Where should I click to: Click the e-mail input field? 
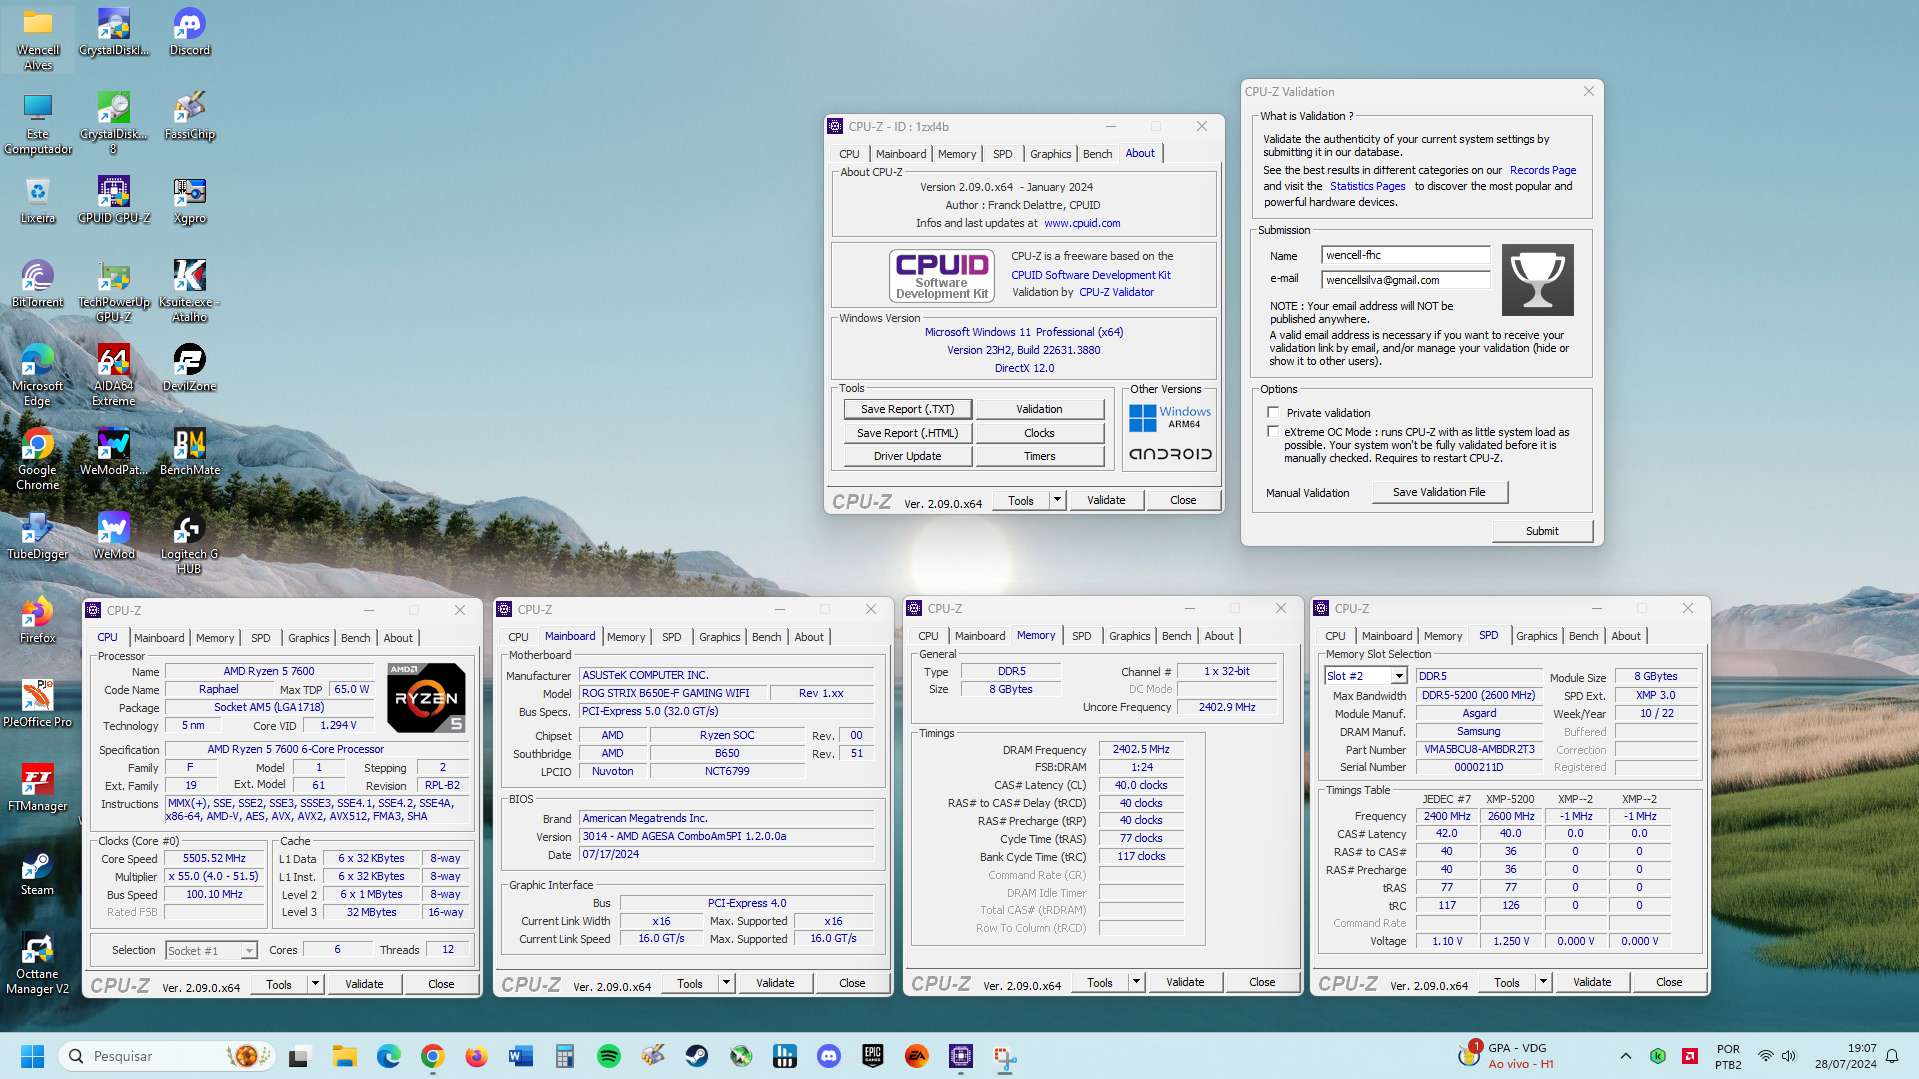click(x=1405, y=280)
